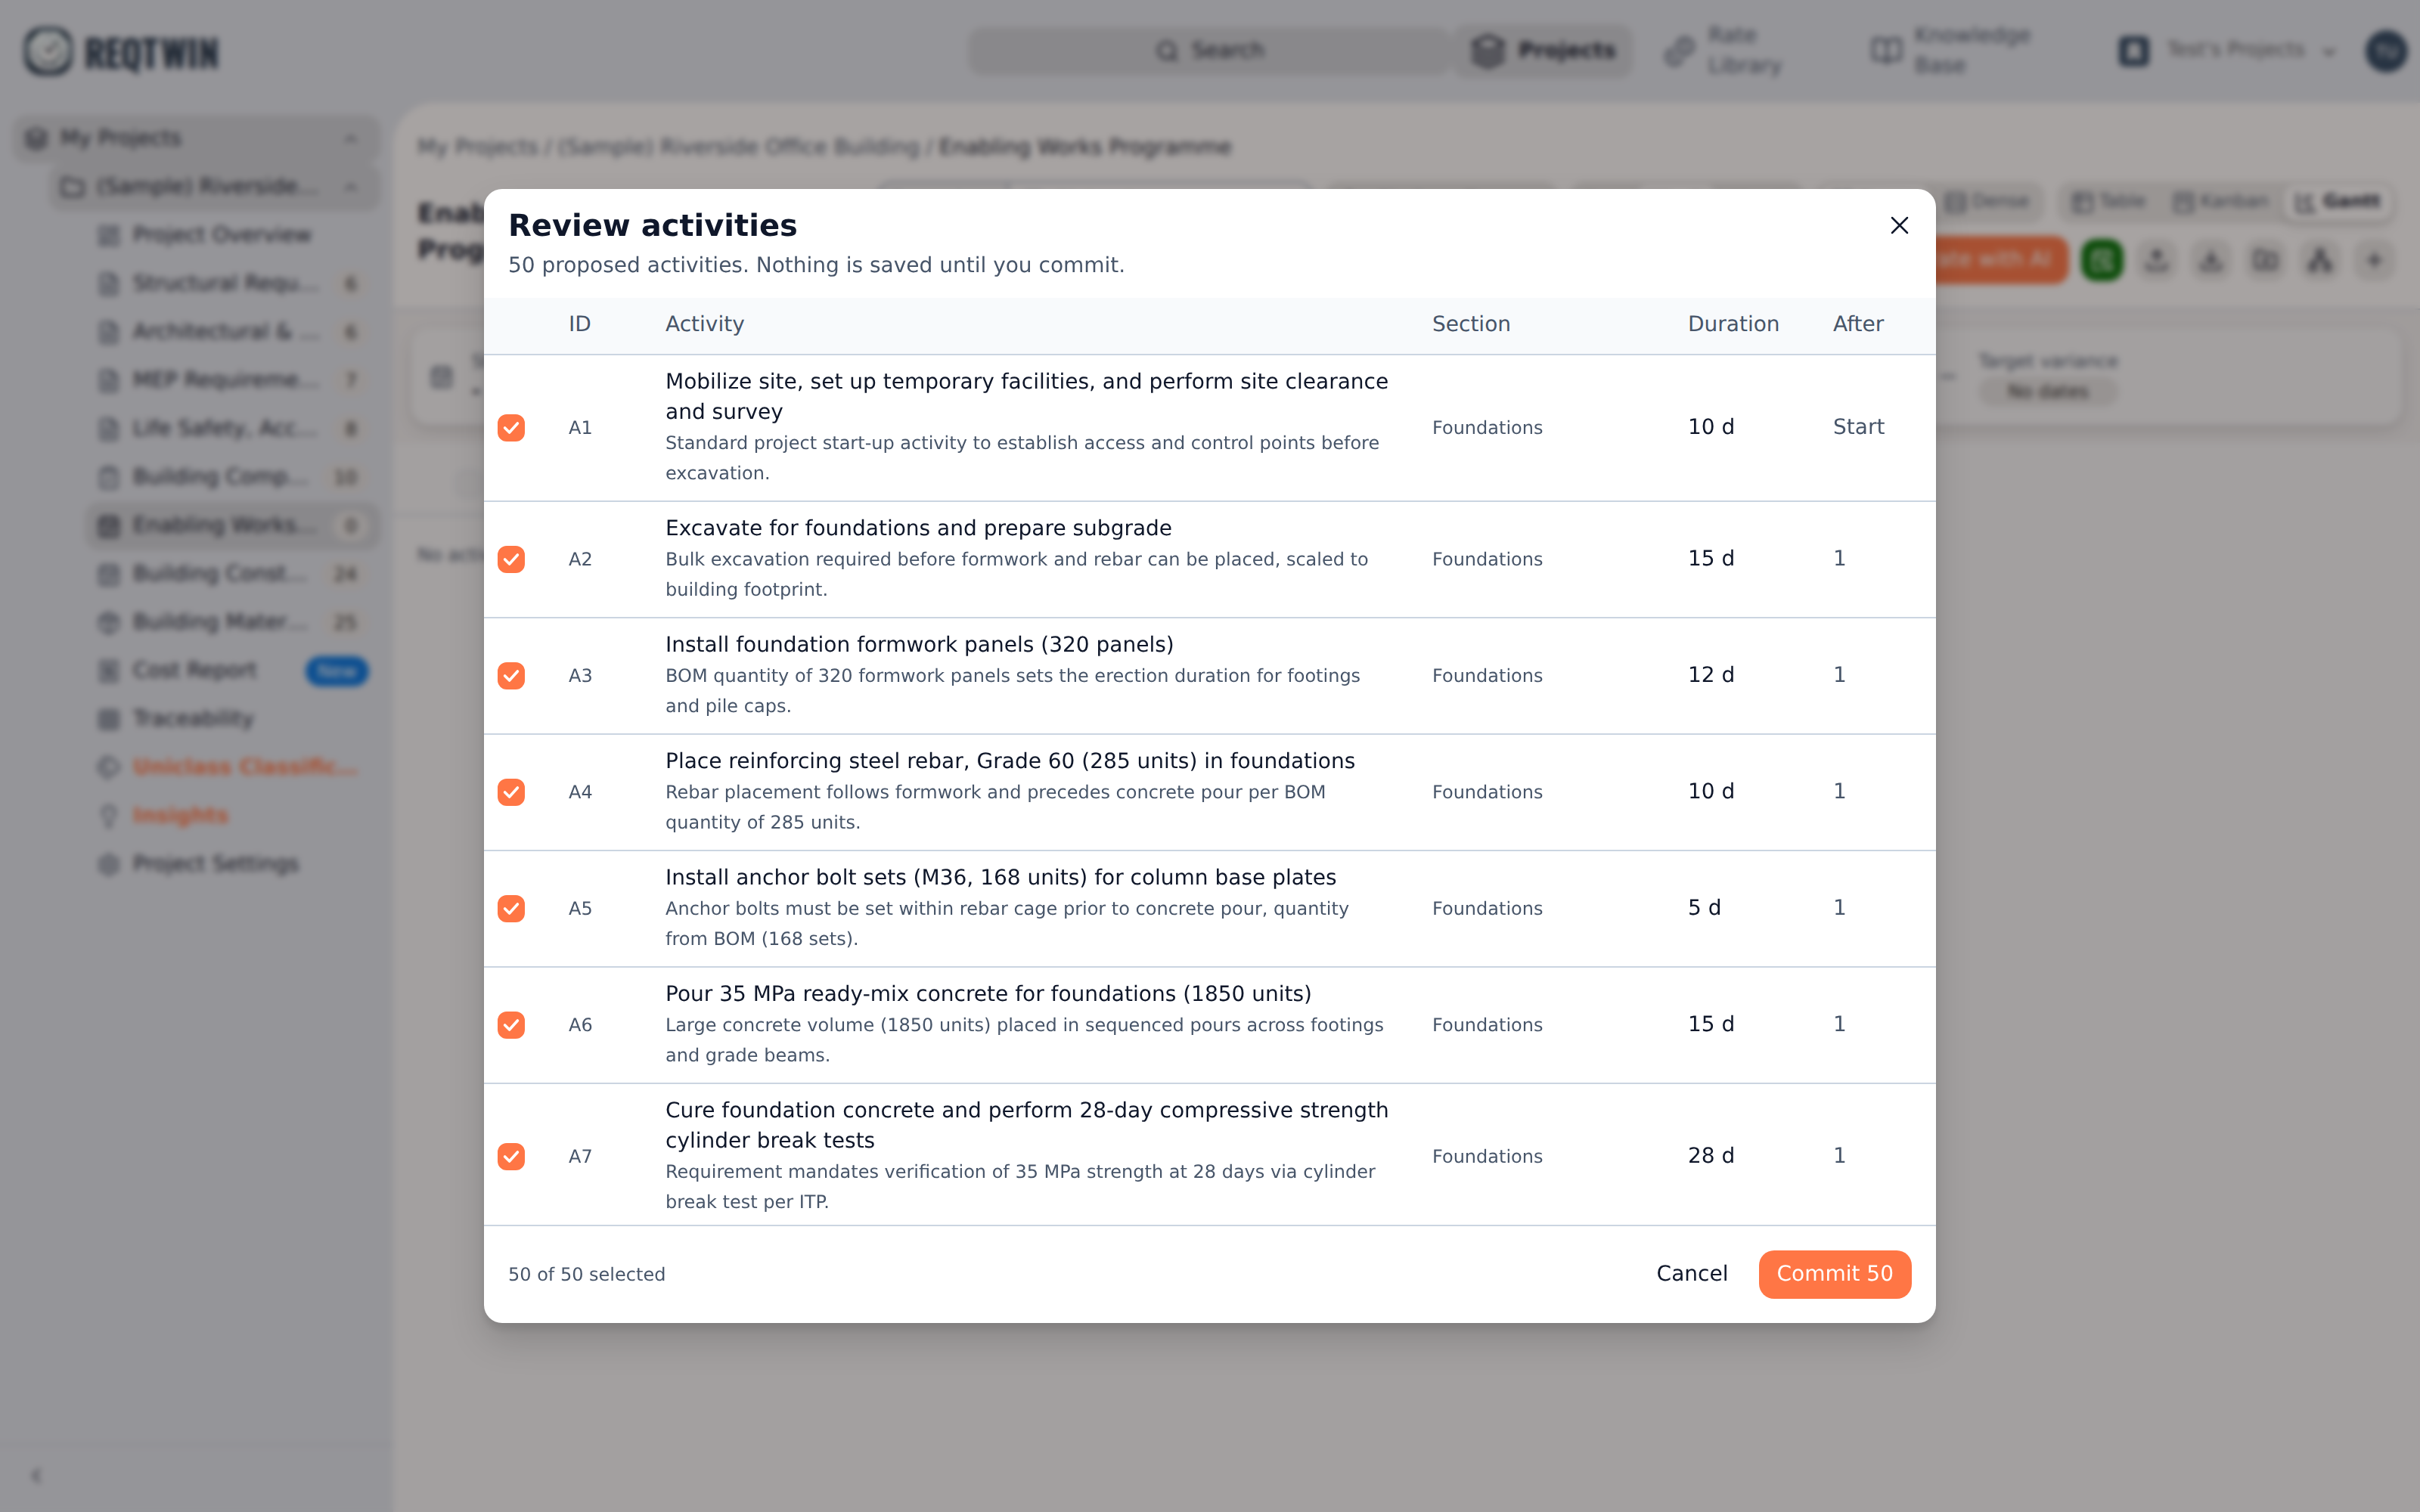The height and width of the screenshot is (1512, 2420).
Task: Toggle A7 Cure foundation concrete checkbox
Action: click(x=511, y=1156)
